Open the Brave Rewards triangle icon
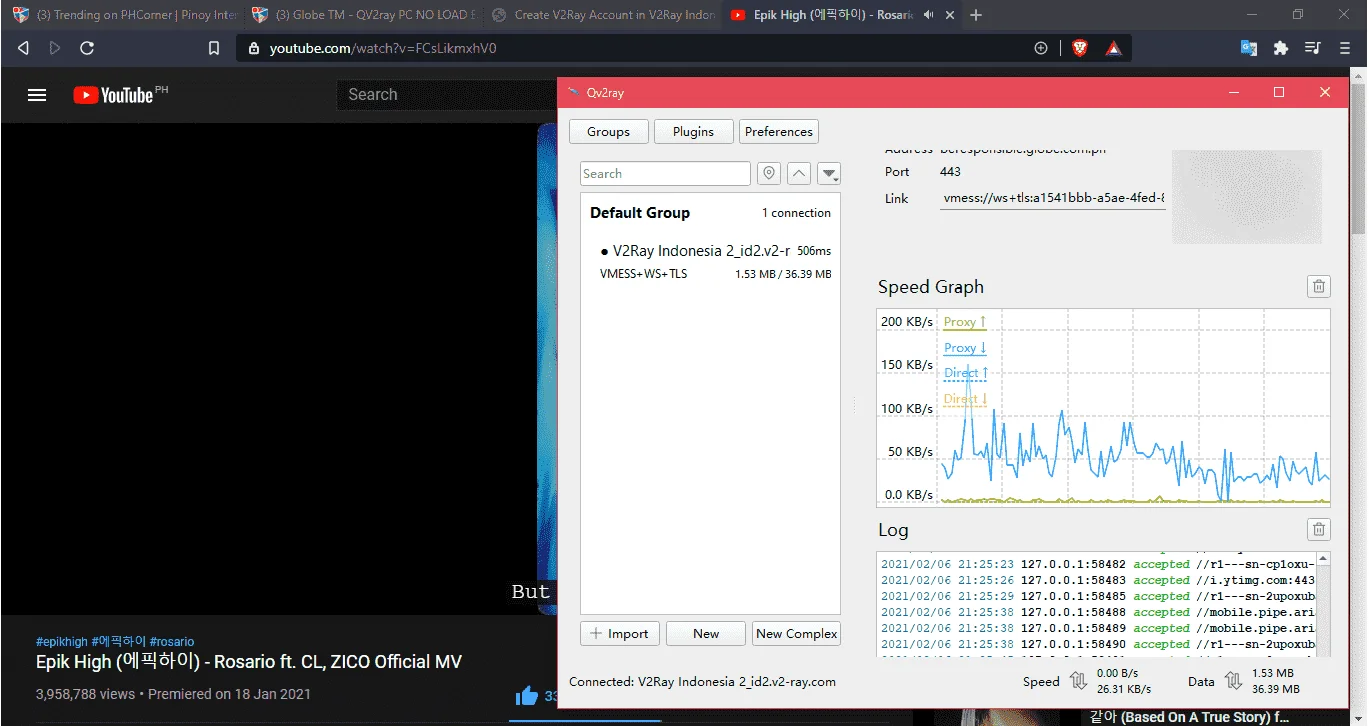This screenshot has height=726, width=1369. (x=1113, y=48)
